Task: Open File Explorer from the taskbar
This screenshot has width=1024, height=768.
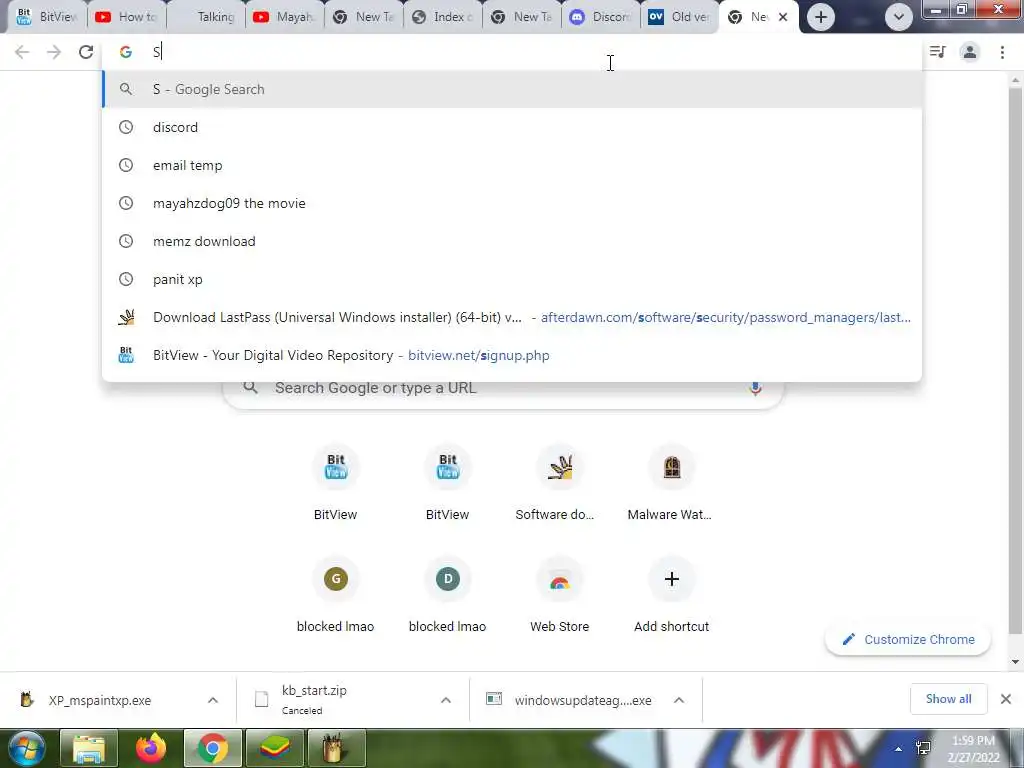Action: [89, 749]
